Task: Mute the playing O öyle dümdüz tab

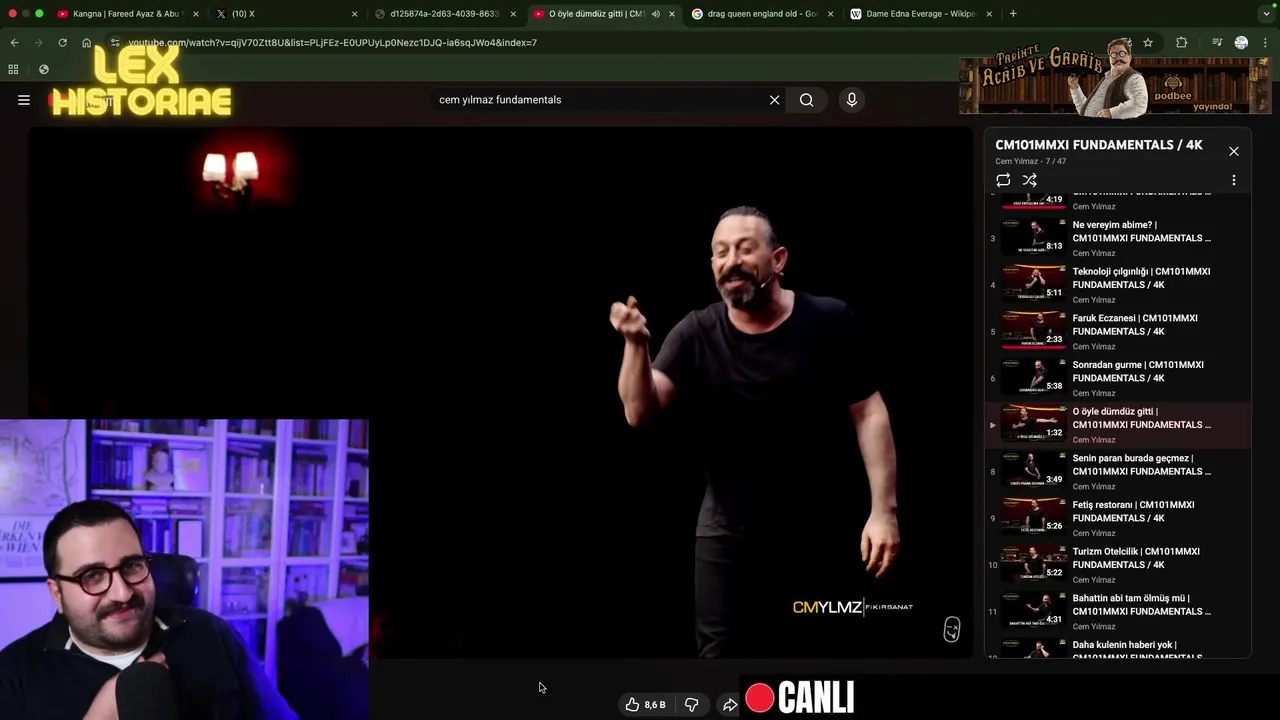Action: click(x=656, y=14)
